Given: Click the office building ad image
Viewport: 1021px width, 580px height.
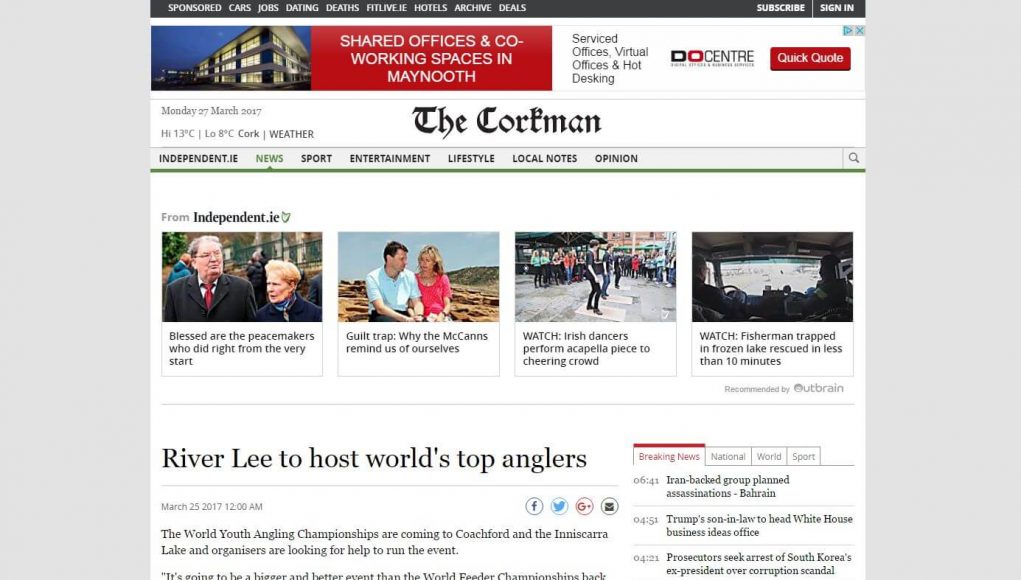Looking at the screenshot, I should click(x=231, y=58).
